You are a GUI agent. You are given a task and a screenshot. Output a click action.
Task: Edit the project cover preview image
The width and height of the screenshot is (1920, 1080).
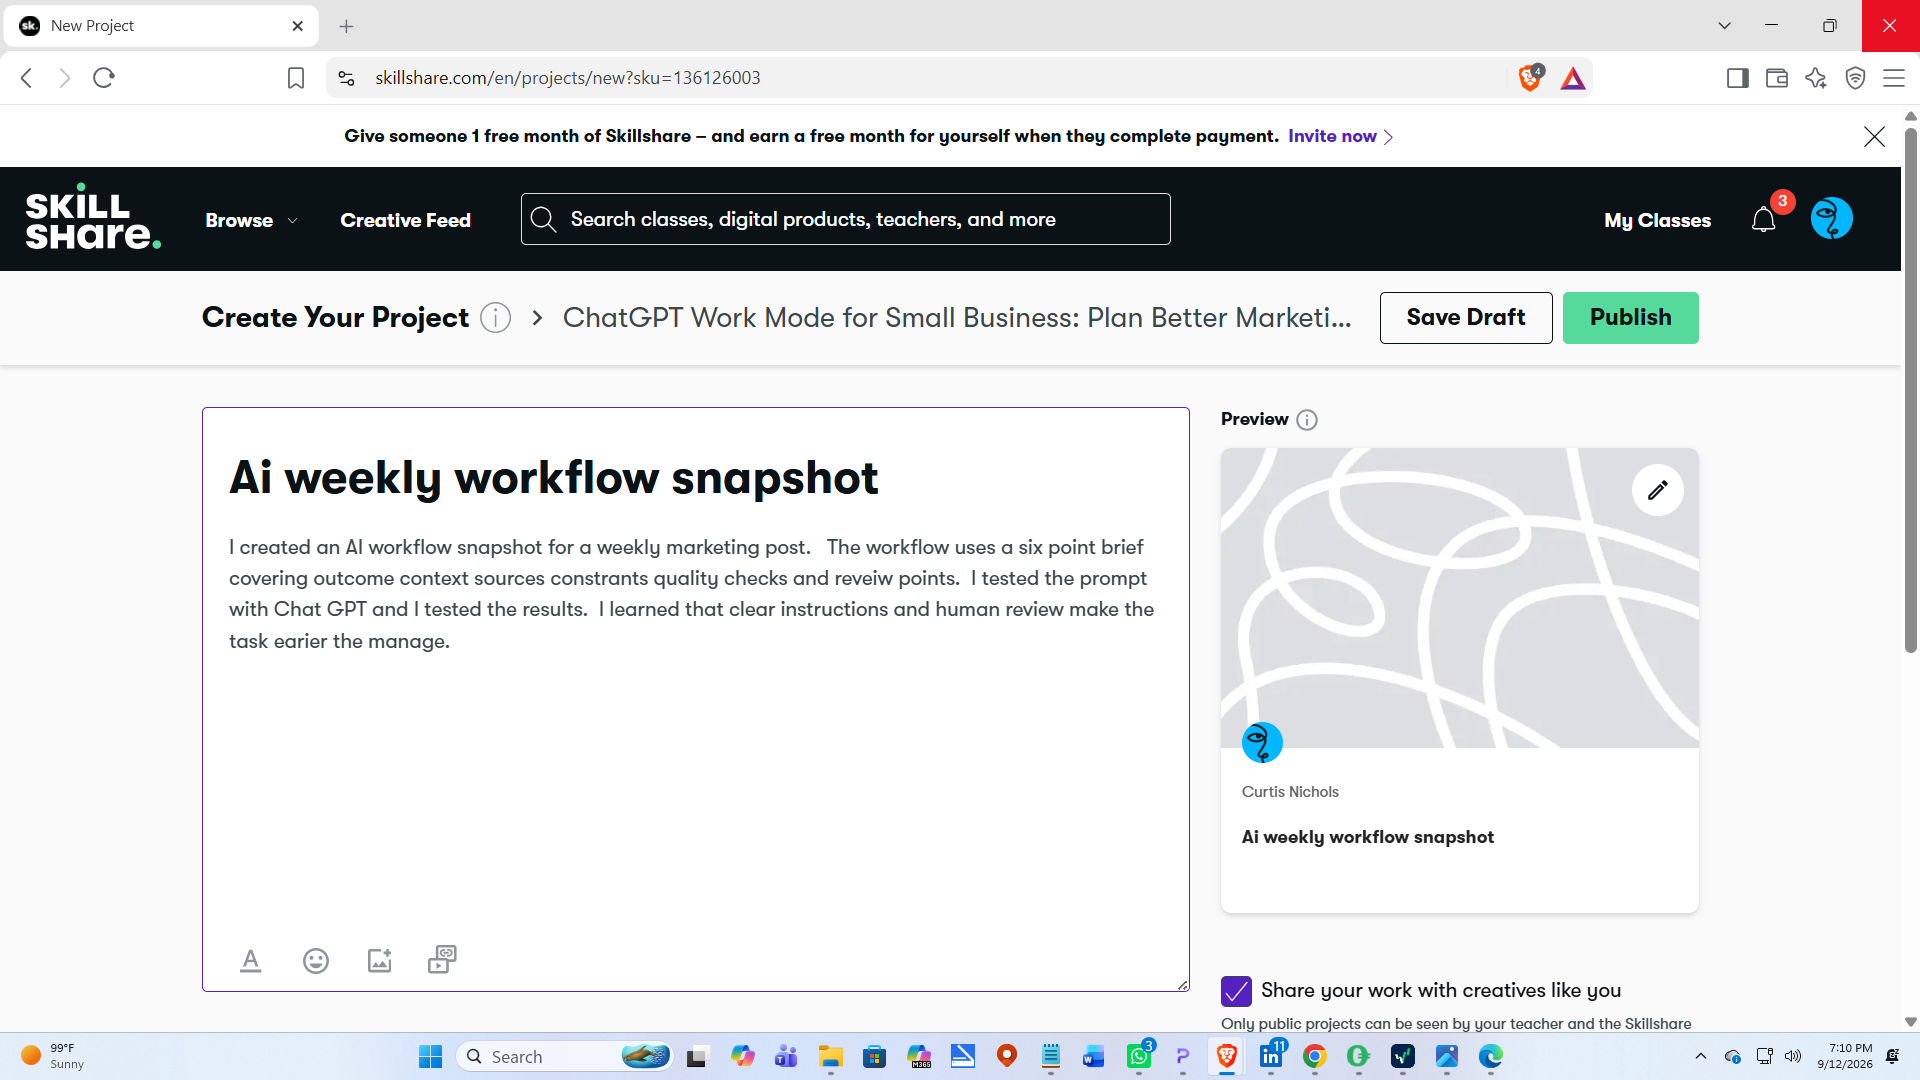(x=1658, y=490)
